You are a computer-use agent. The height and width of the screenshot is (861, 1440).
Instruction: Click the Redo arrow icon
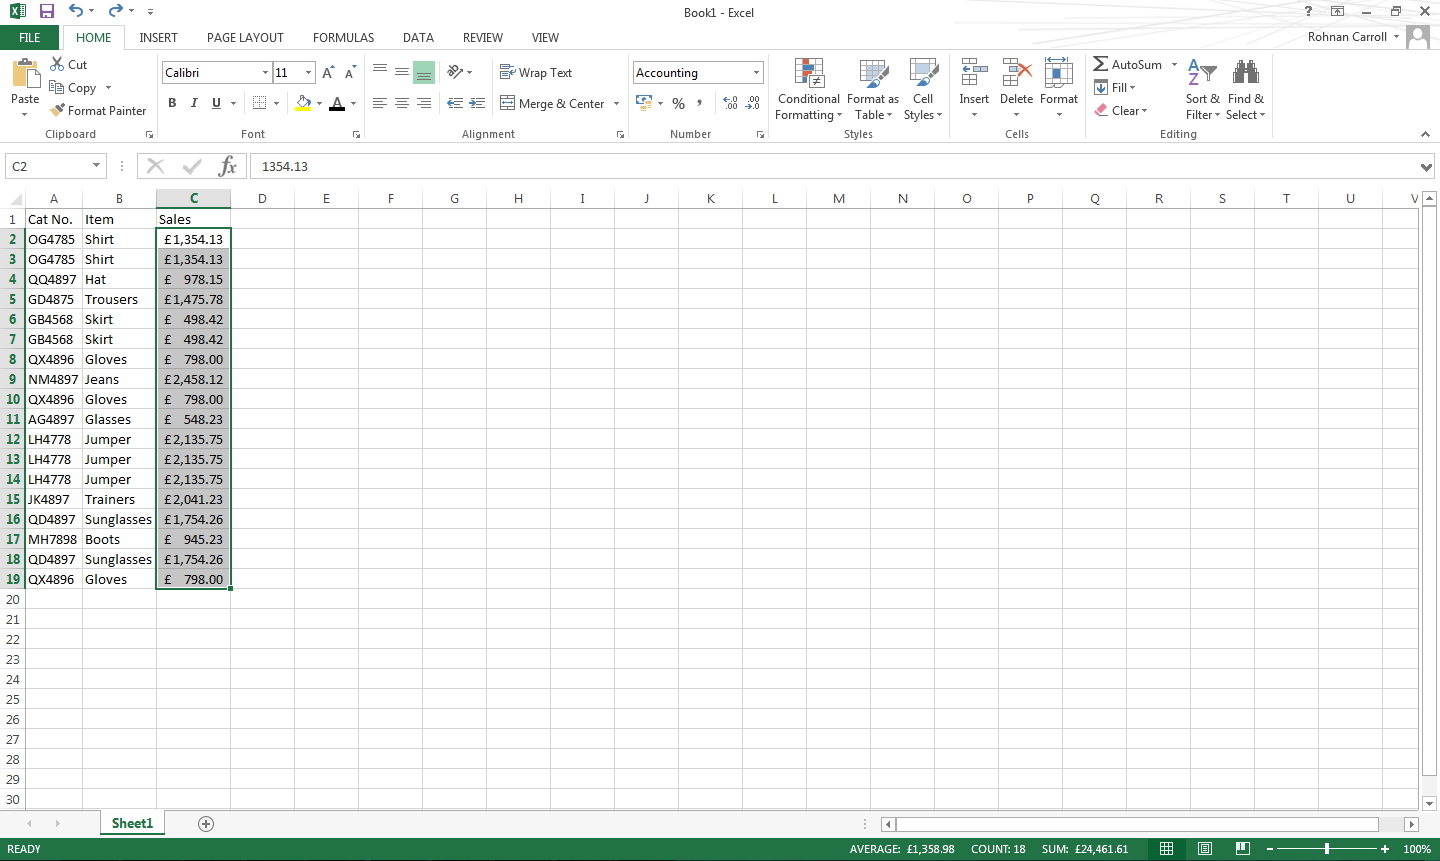pos(116,11)
